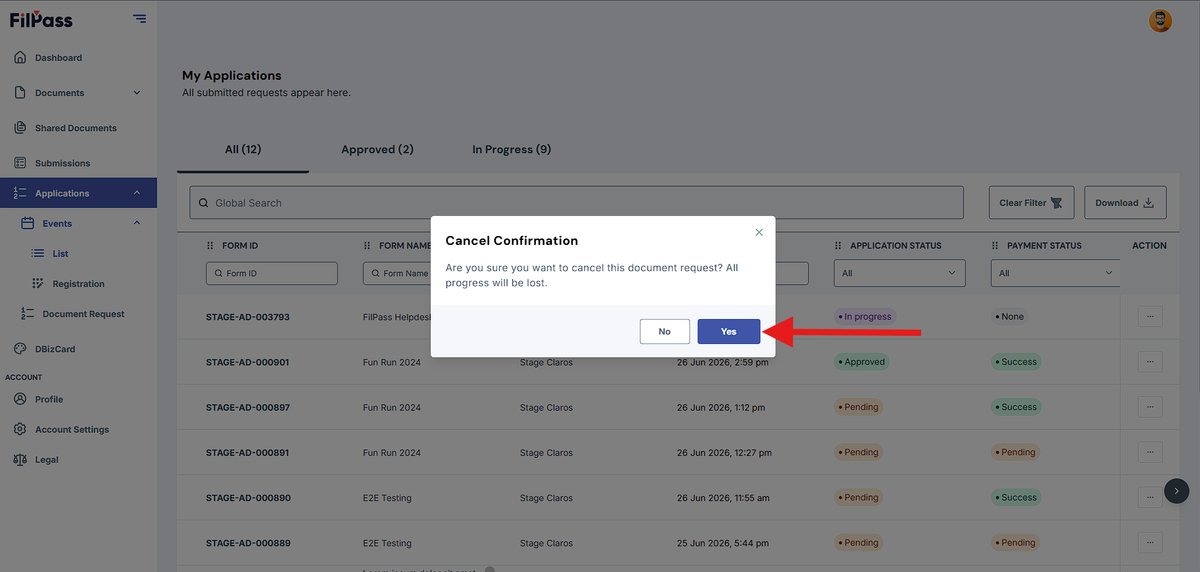Collapse the Events submenu chevron

(137, 223)
